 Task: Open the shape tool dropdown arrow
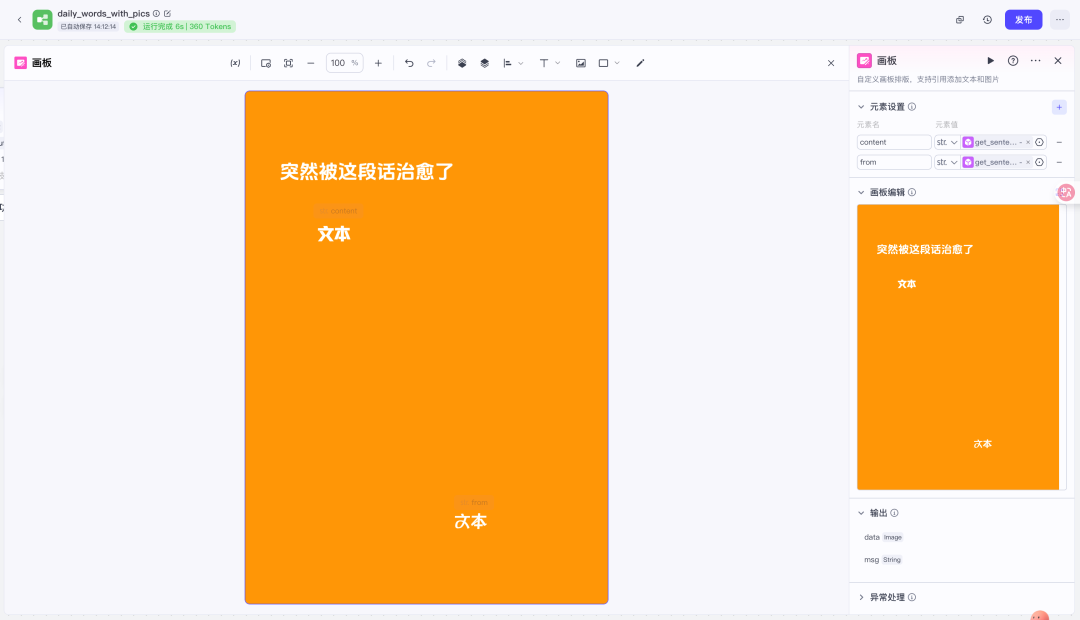616,62
